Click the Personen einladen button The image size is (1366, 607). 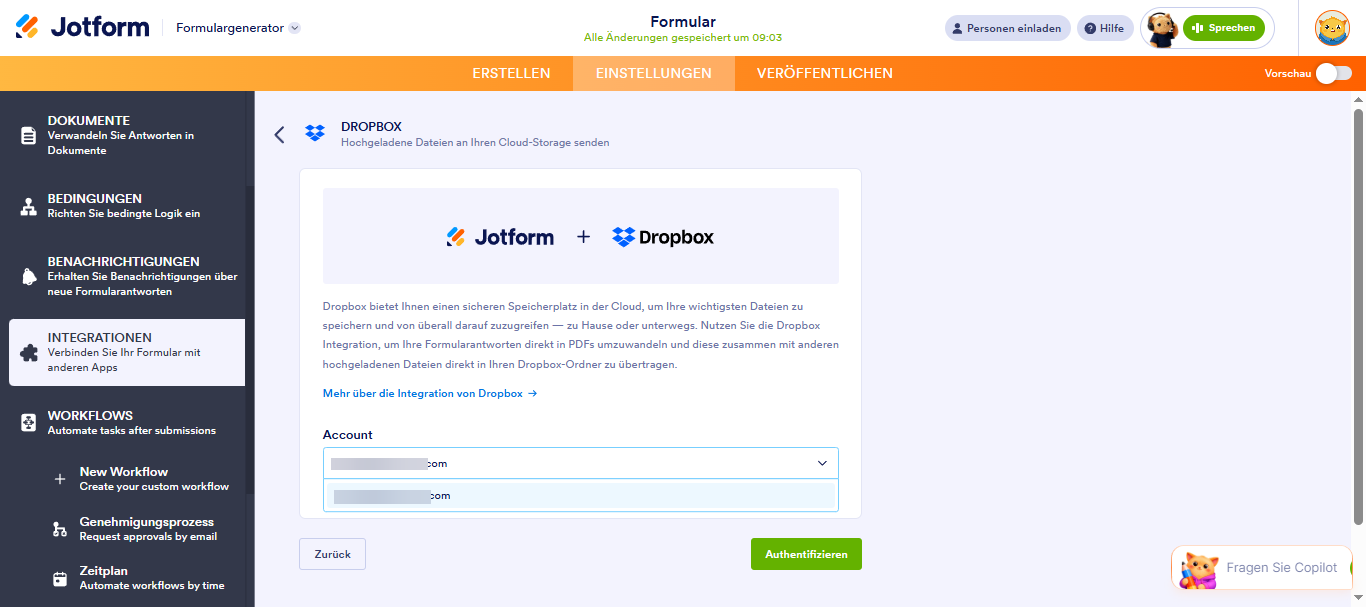pyautogui.click(x=1008, y=28)
